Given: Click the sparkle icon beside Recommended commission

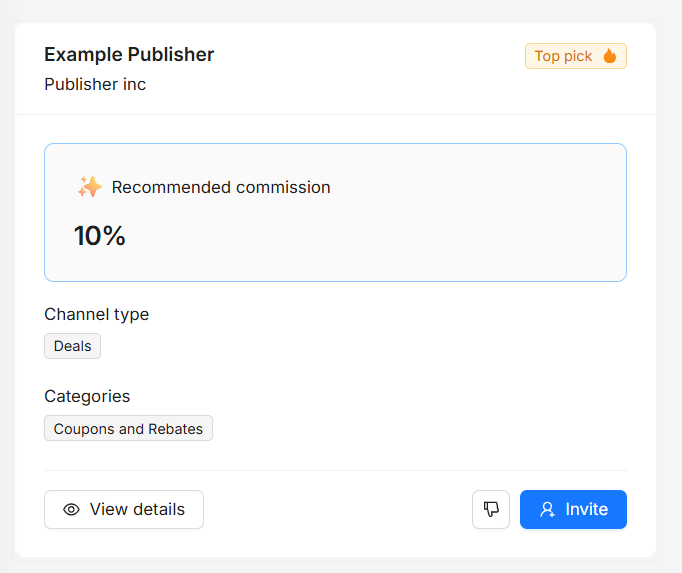Looking at the screenshot, I should (90, 187).
